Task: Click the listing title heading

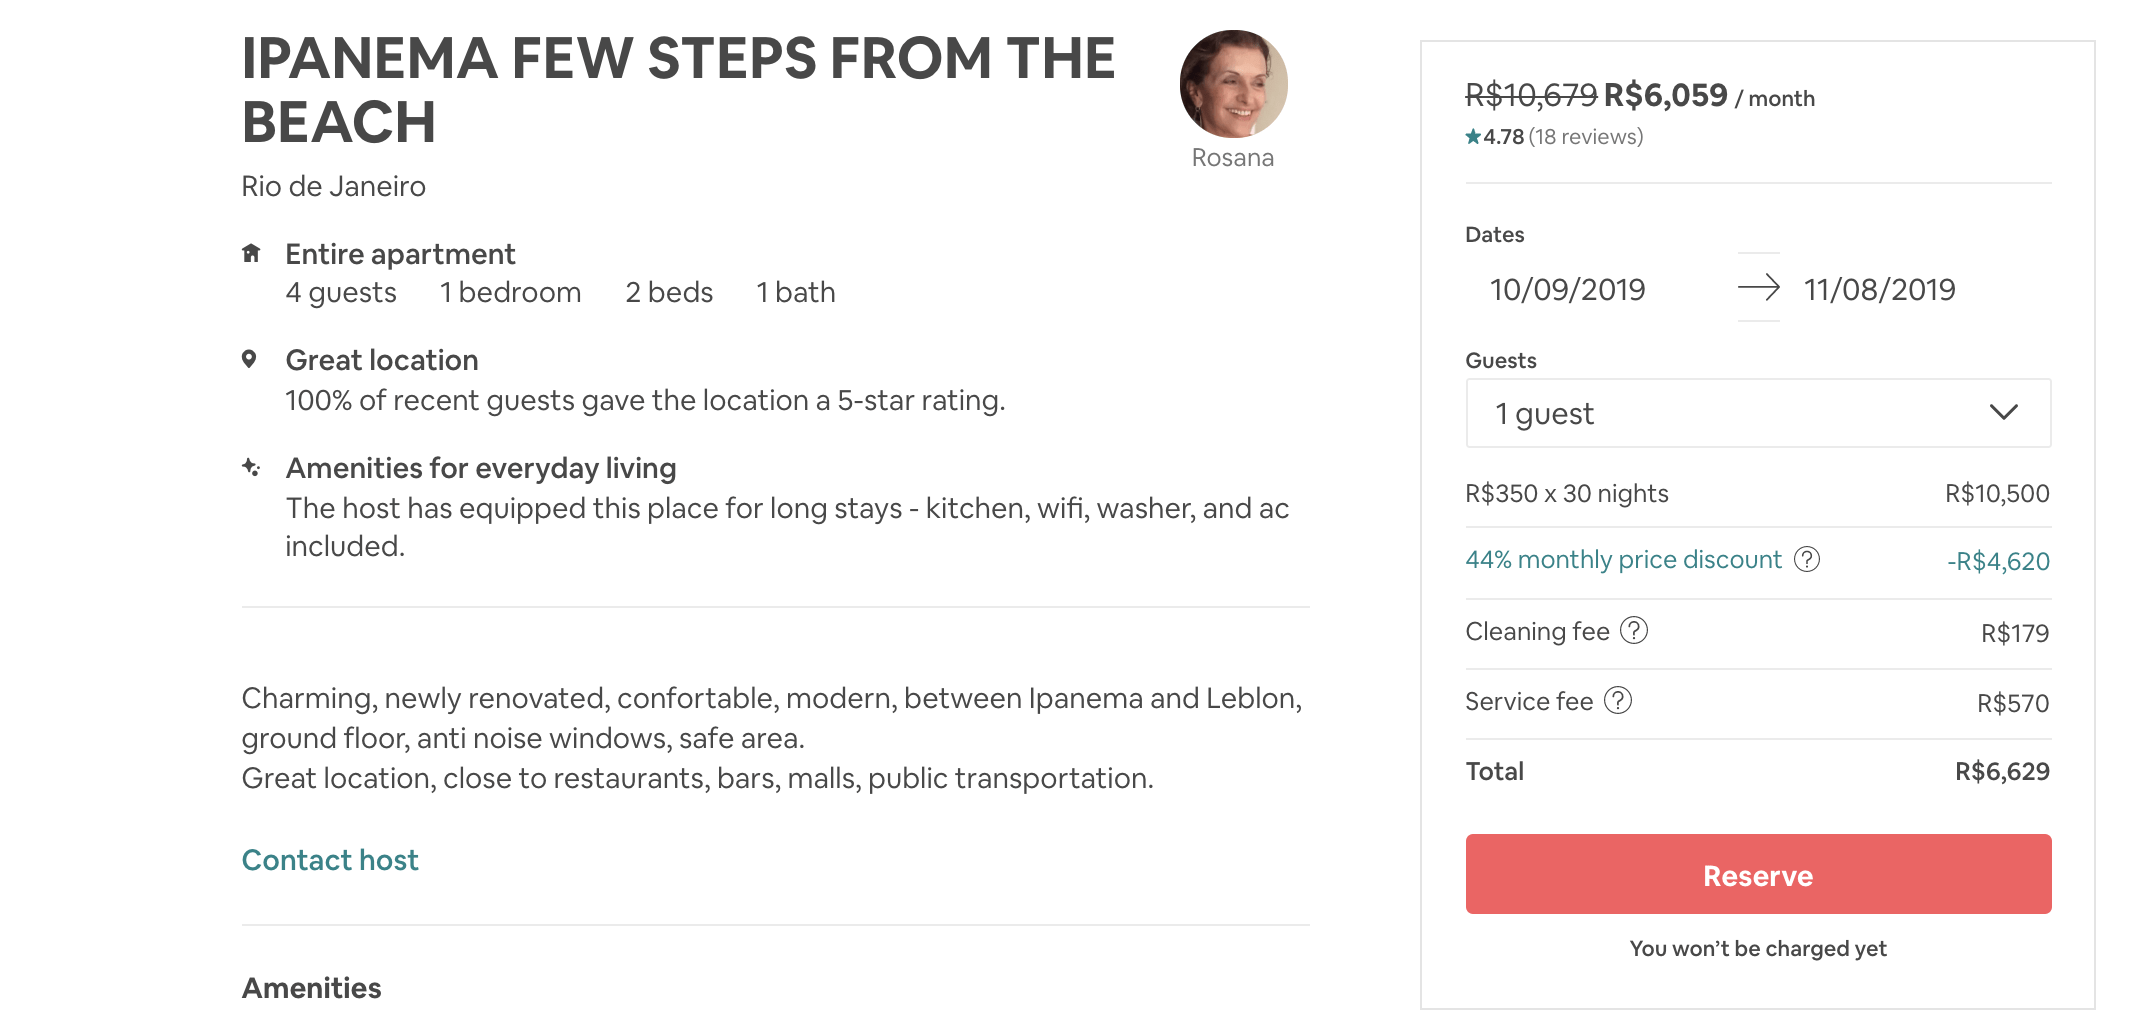Action: pos(678,90)
